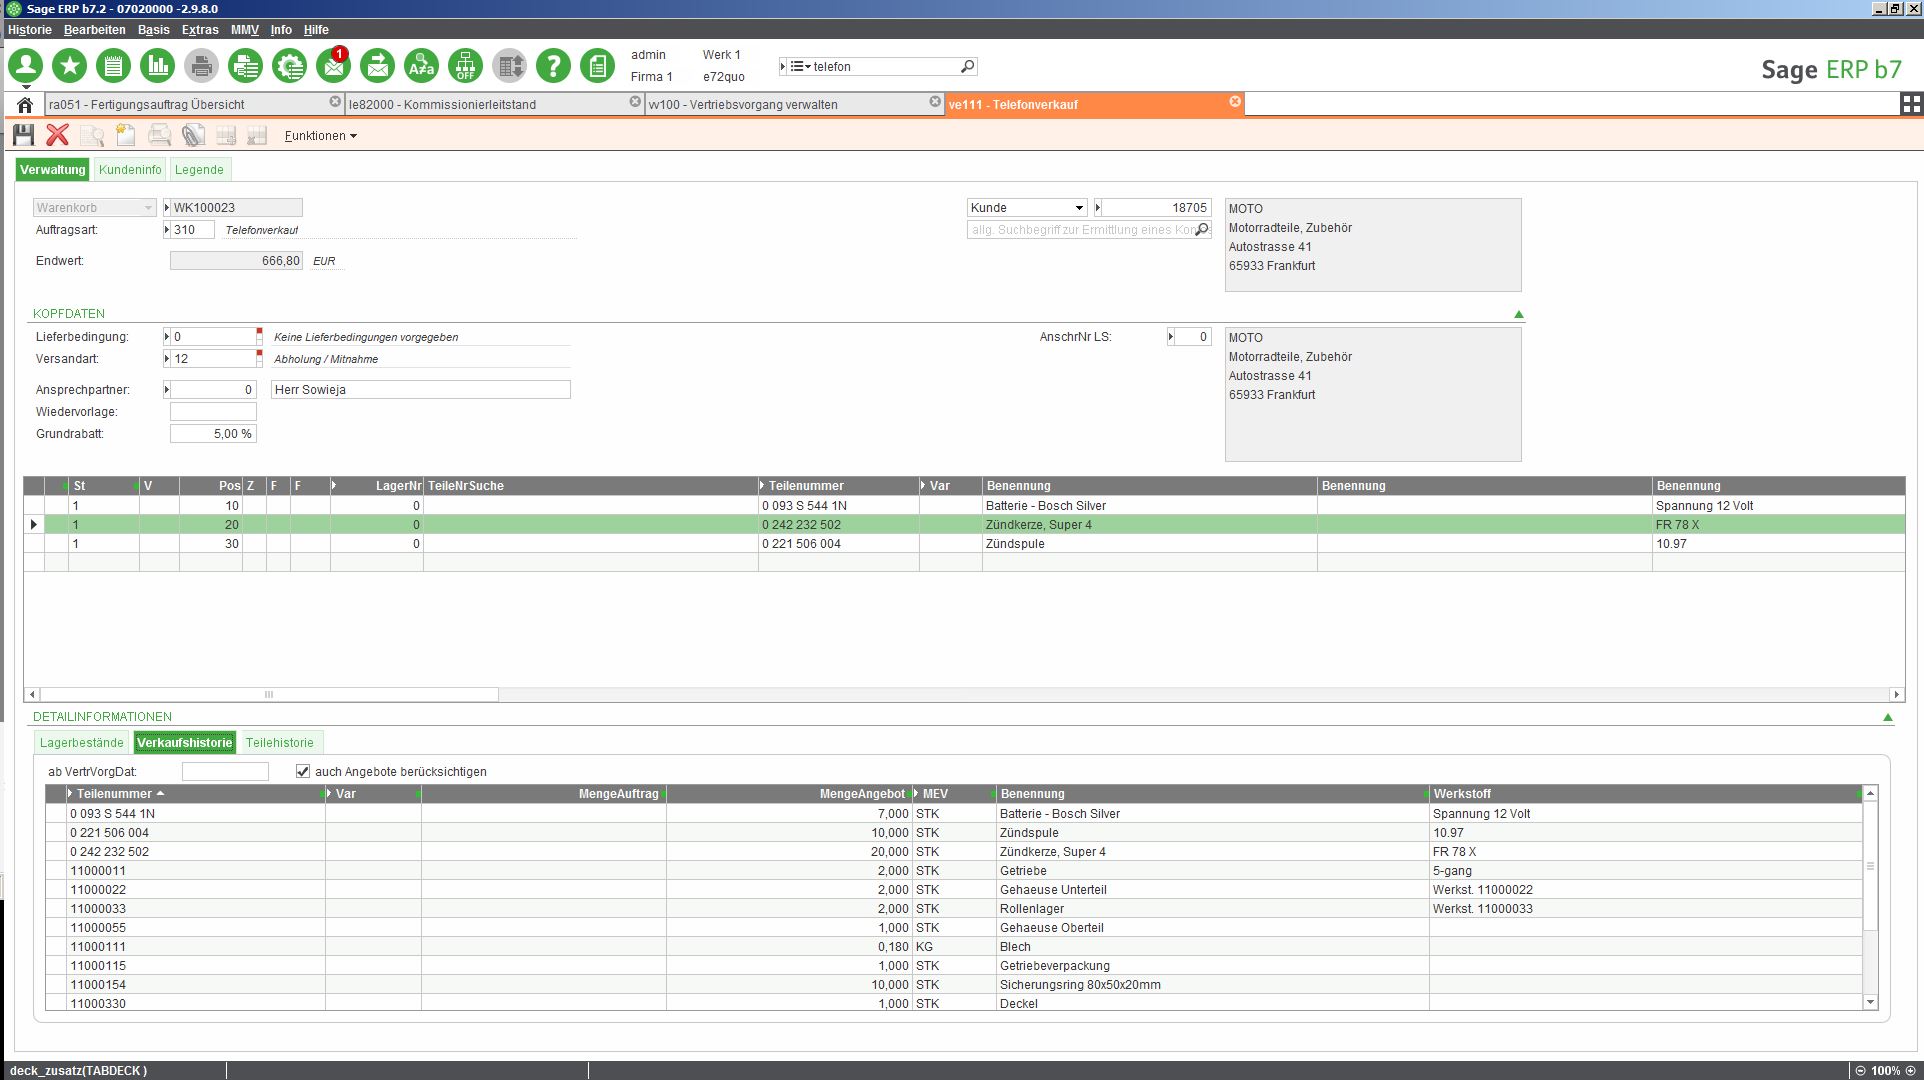This screenshot has width=1924, height=1080.
Task: Open mail icon with notification badge
Action: click(x=333, y=66)
